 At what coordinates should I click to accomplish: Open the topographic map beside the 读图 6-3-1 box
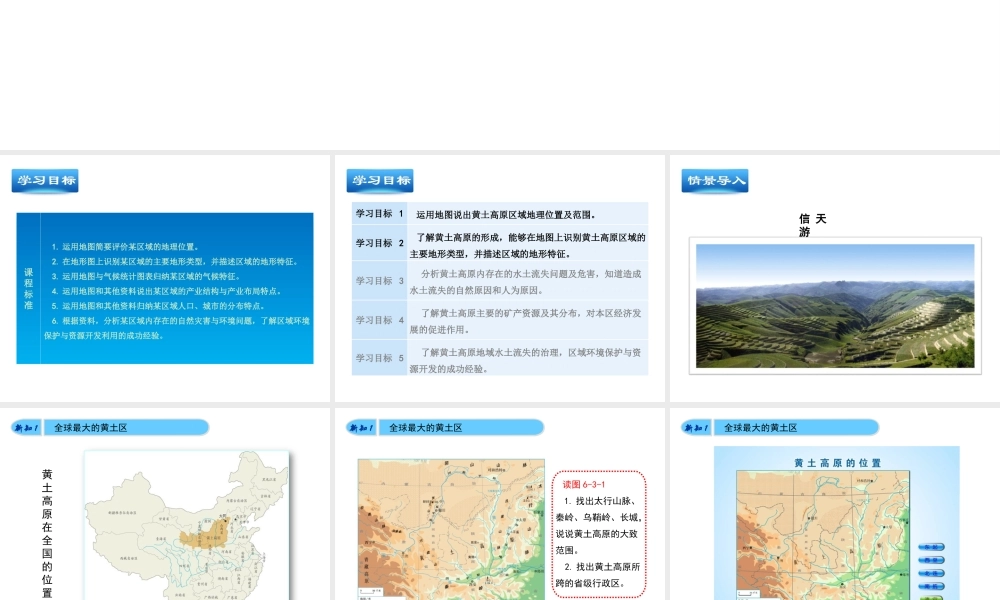(x=451, y=528)
